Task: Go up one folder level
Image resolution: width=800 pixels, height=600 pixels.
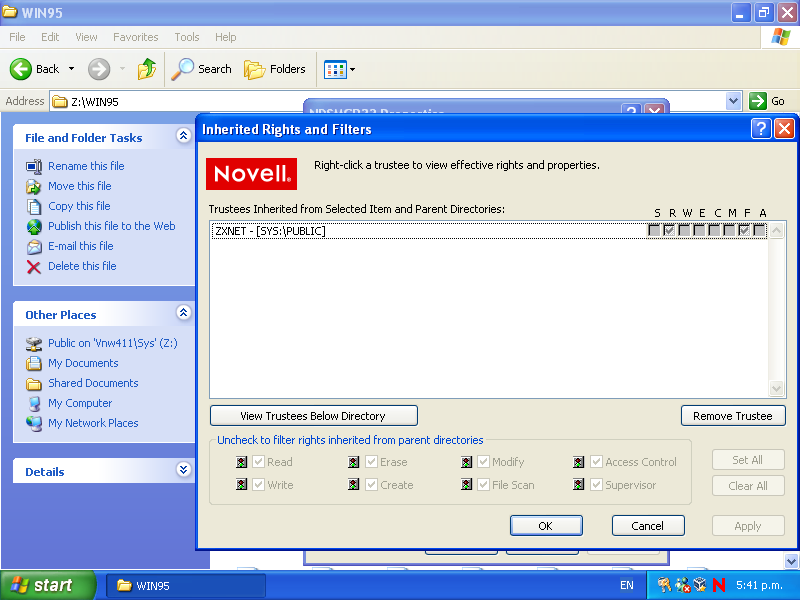Action: pos(146,69)
